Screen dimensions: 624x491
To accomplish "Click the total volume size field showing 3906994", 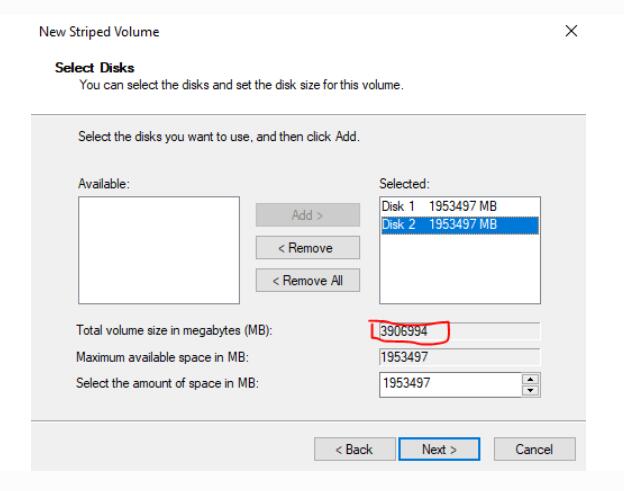I will [x=458, y=331].
